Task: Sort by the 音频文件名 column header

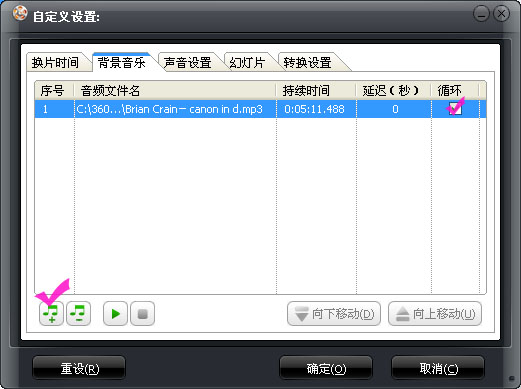Action: [x=175, y=90]
